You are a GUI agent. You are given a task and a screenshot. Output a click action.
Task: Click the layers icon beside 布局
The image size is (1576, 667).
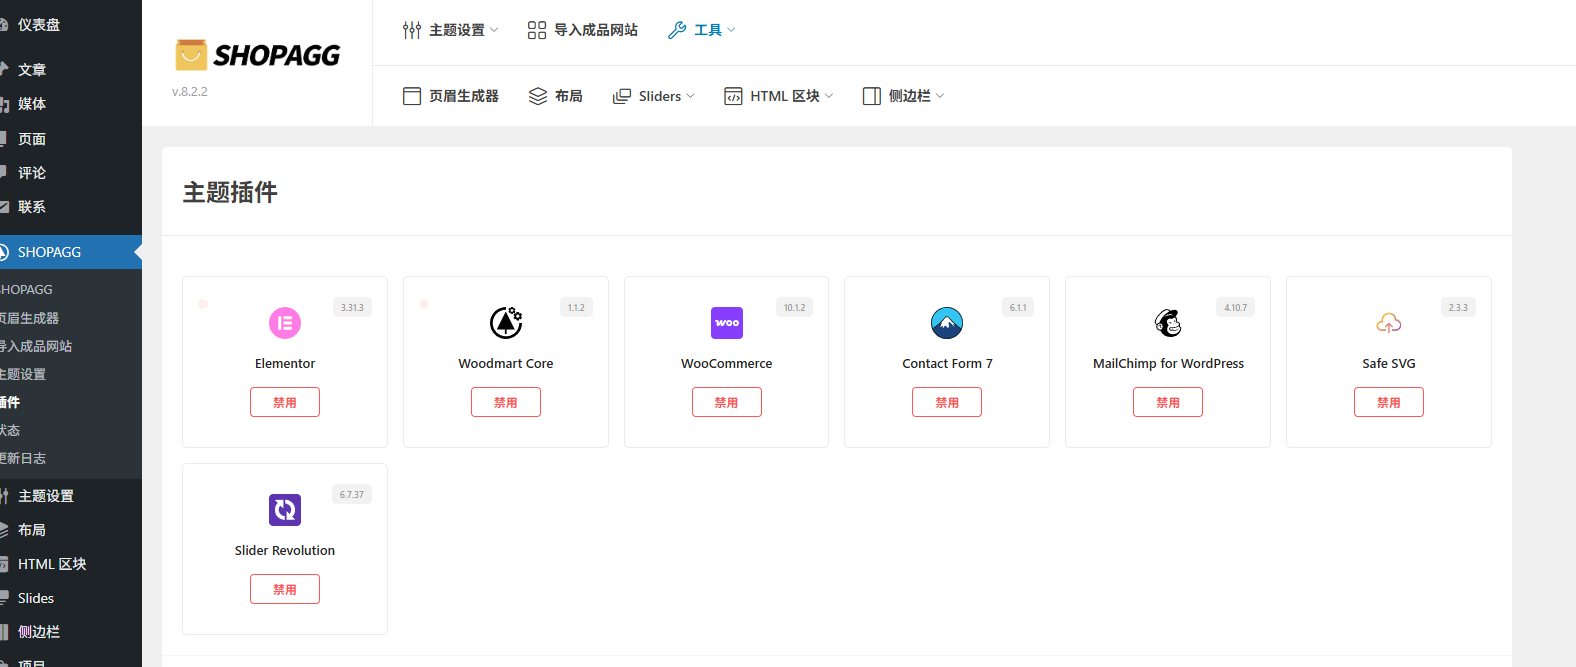pyautogui.click(x=538, y=96)
